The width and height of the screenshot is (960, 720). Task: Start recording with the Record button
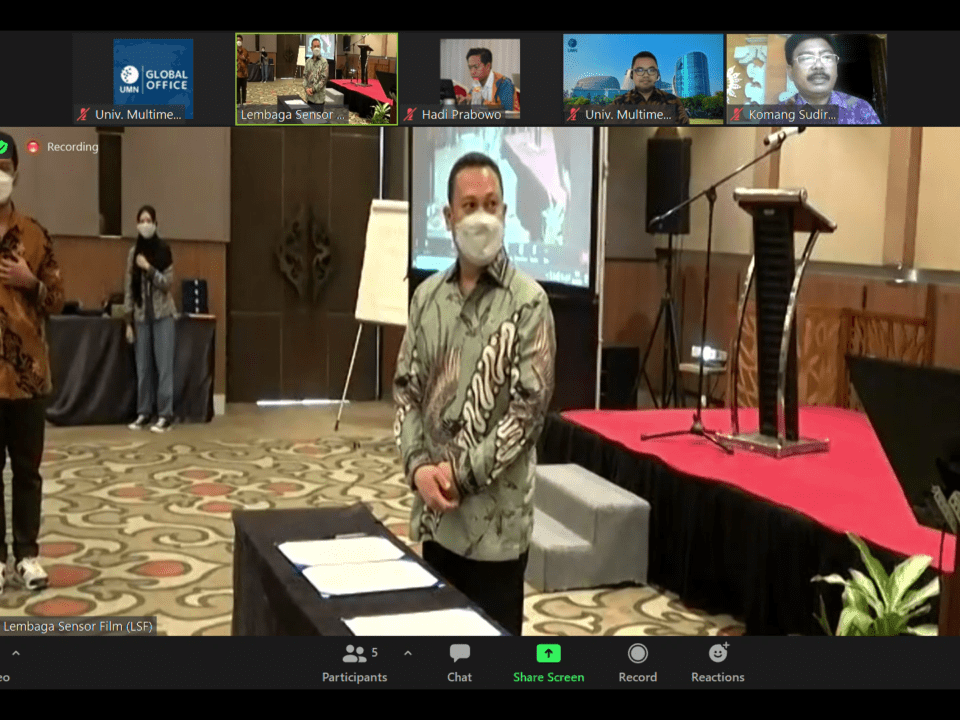[x=637, y=663]
